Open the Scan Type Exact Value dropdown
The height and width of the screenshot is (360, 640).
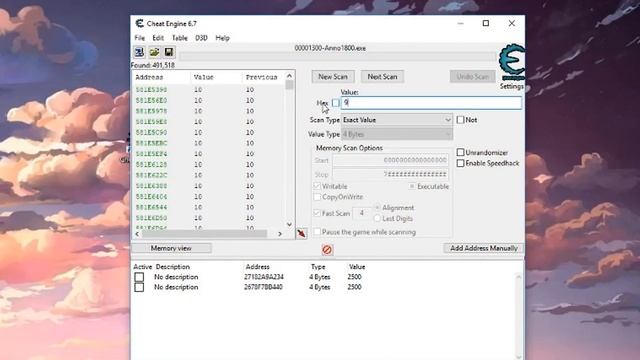tap(397, 120)
